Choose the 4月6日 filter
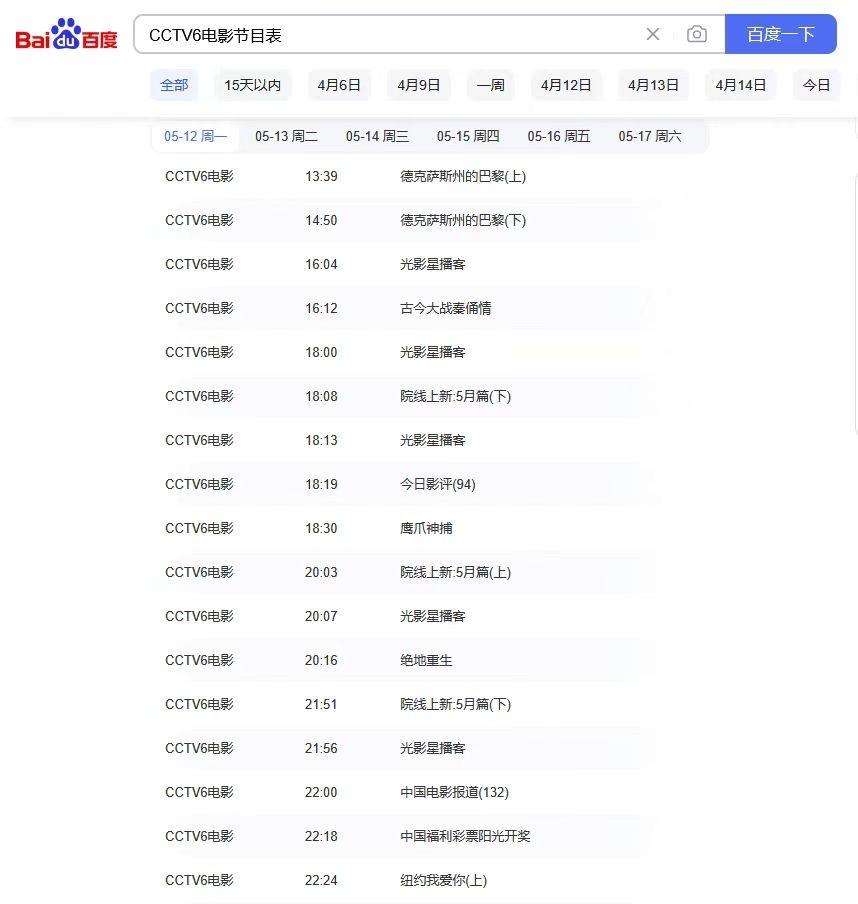 [x=339, y=85]
